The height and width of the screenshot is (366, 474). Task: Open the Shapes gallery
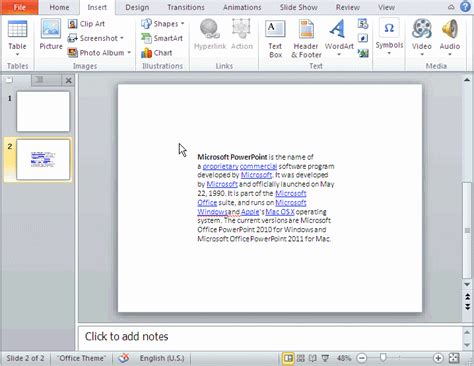[163, 24]
